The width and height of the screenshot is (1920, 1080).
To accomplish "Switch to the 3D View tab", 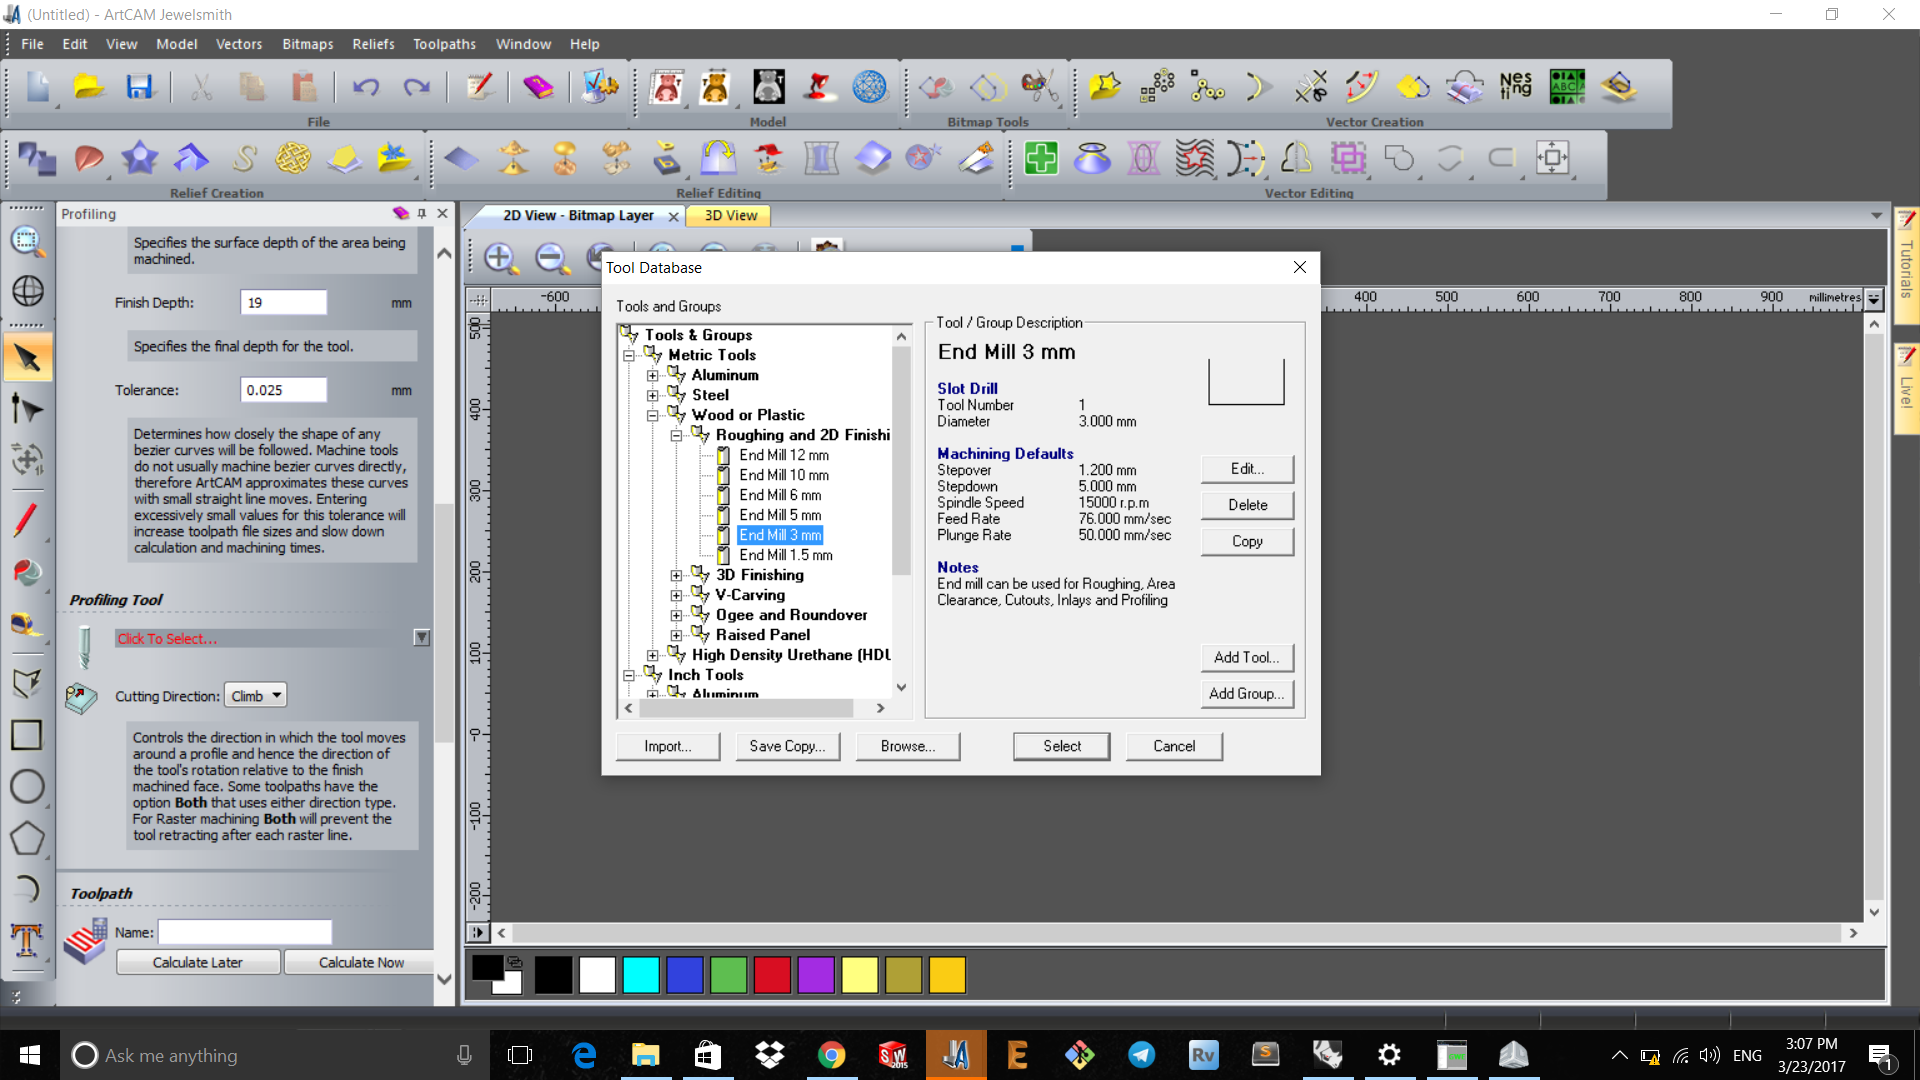I will (730, 215).
